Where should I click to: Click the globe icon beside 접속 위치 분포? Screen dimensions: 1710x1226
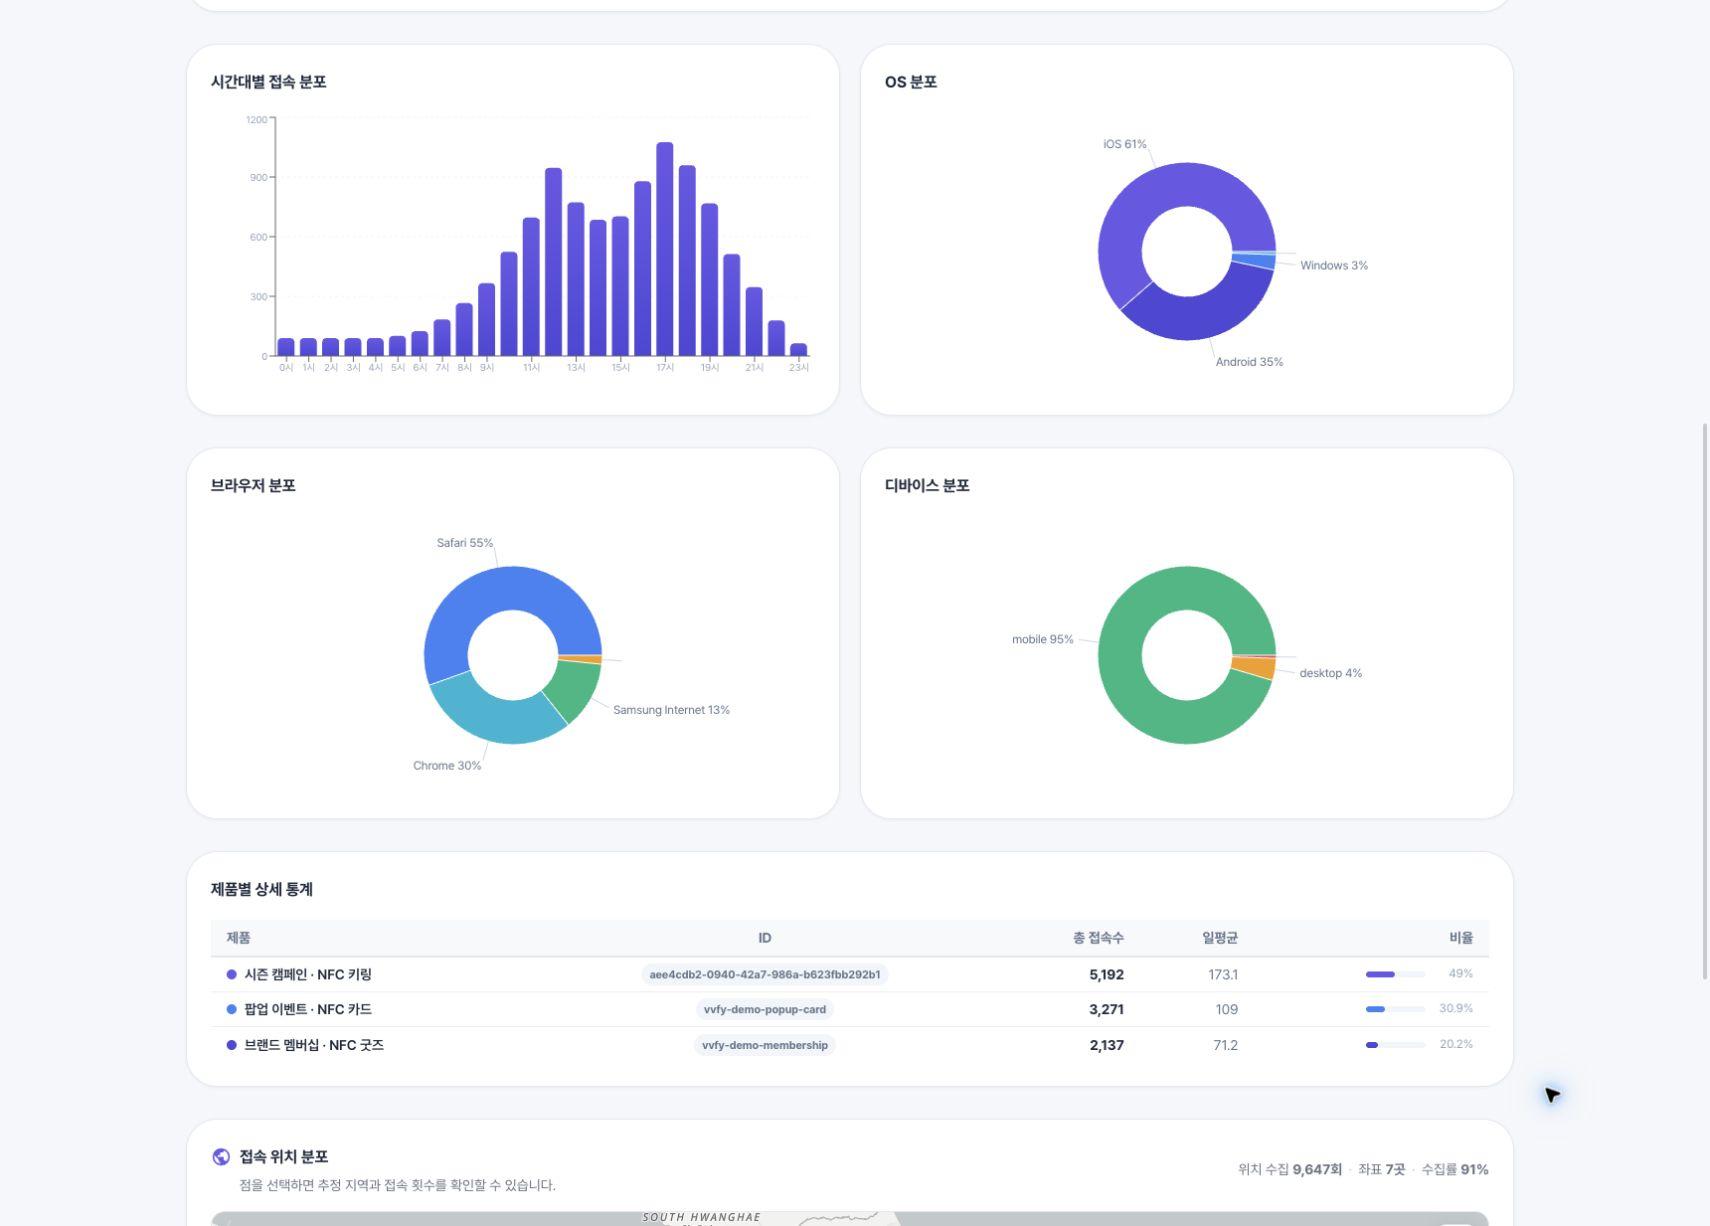click(x=221, y=1157)
